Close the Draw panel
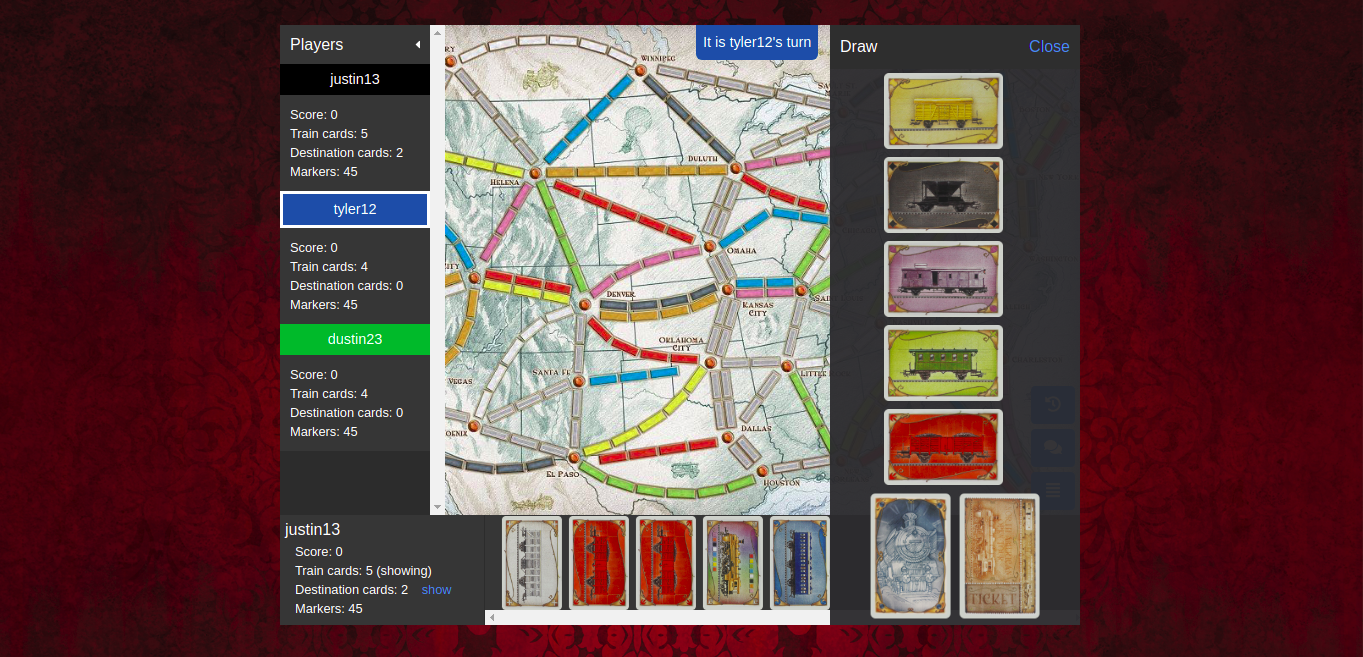The width and height of the screenshot is (1363, 657). (1048, 47)
